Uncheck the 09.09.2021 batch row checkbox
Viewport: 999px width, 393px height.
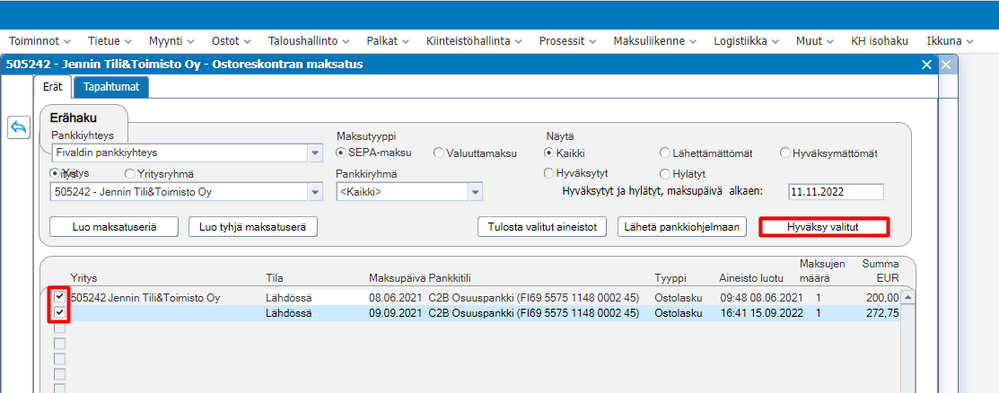[x=60, y=313]
